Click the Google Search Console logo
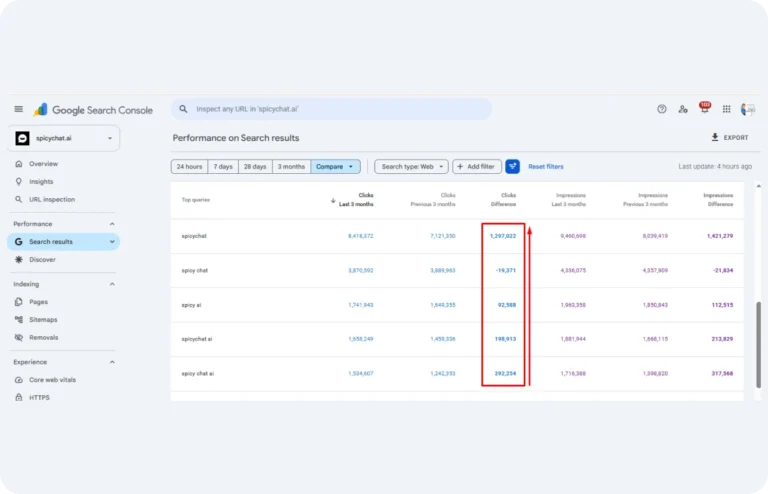 (93, 110)
